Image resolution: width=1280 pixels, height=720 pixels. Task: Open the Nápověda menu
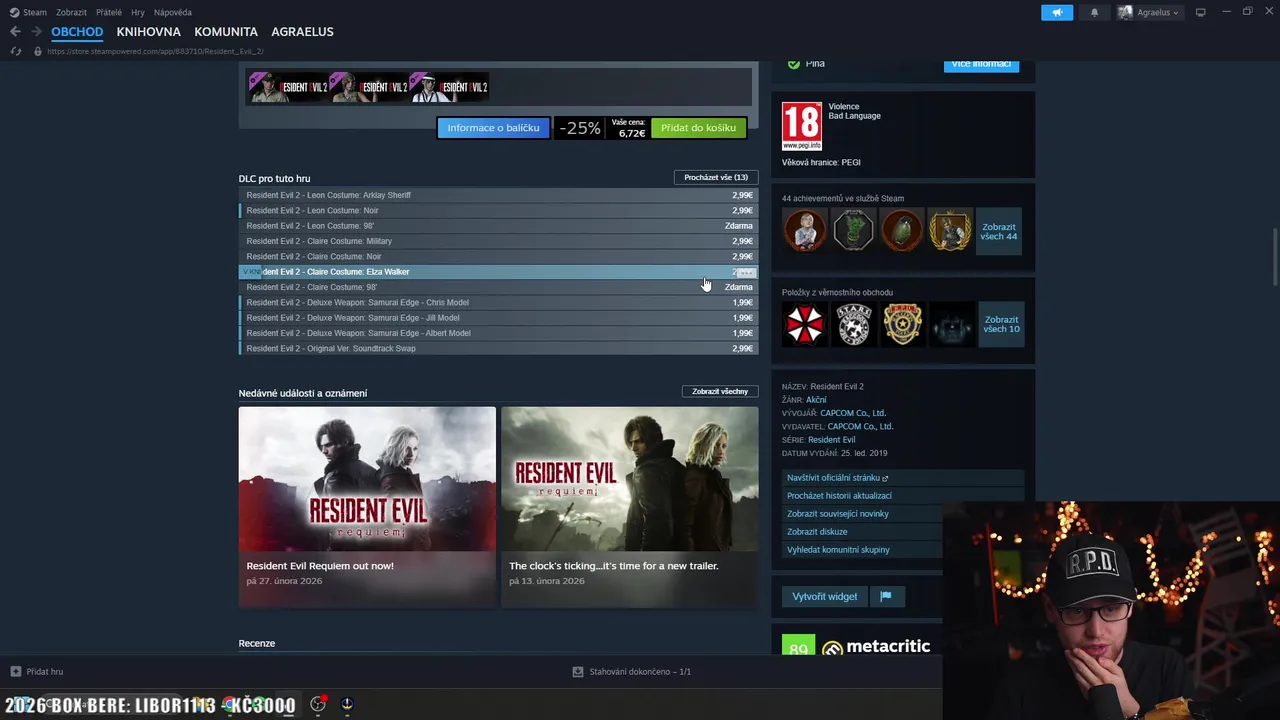point(173,12)
